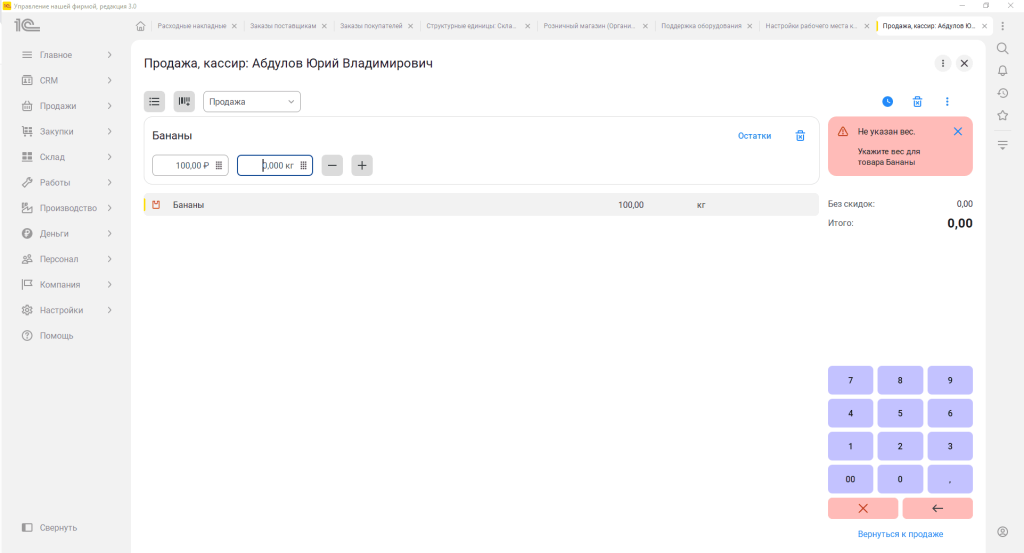Open the blue clock deferred receipts icon
Image resolution: width=1024 pixels, height=553 pixels.
[x=888, y=101]
